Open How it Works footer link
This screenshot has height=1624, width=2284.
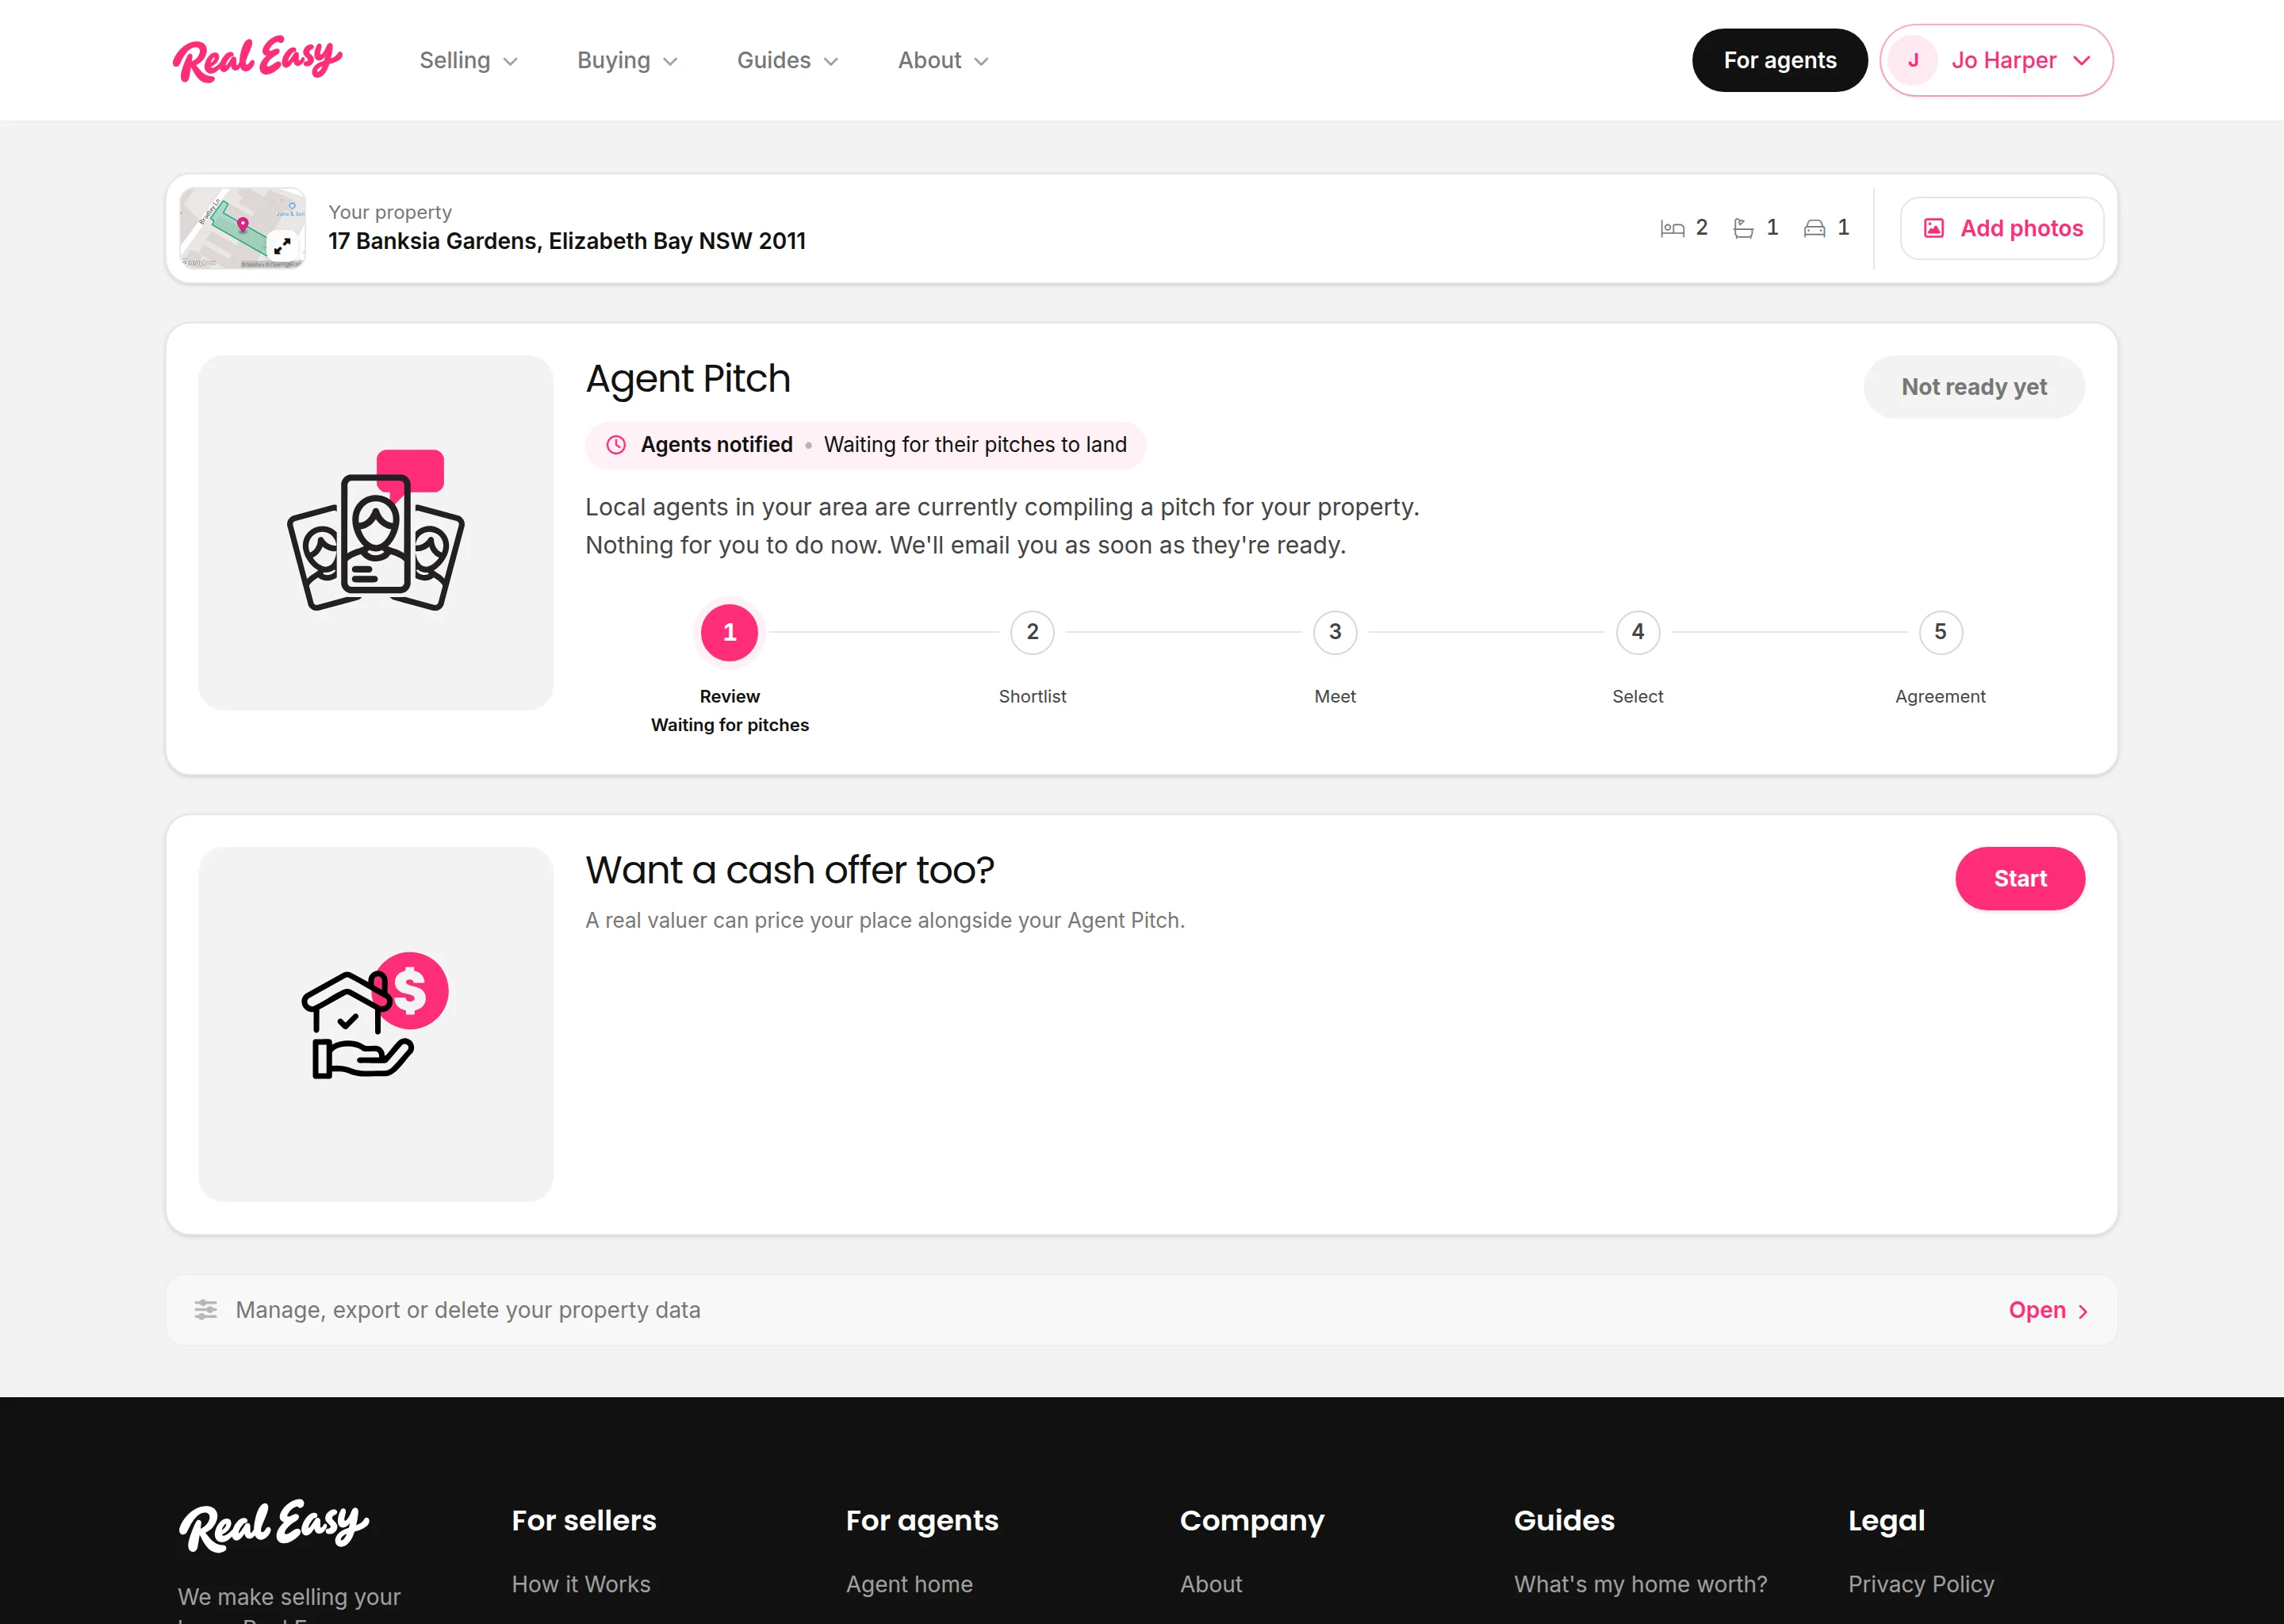tap(581, 1585)
